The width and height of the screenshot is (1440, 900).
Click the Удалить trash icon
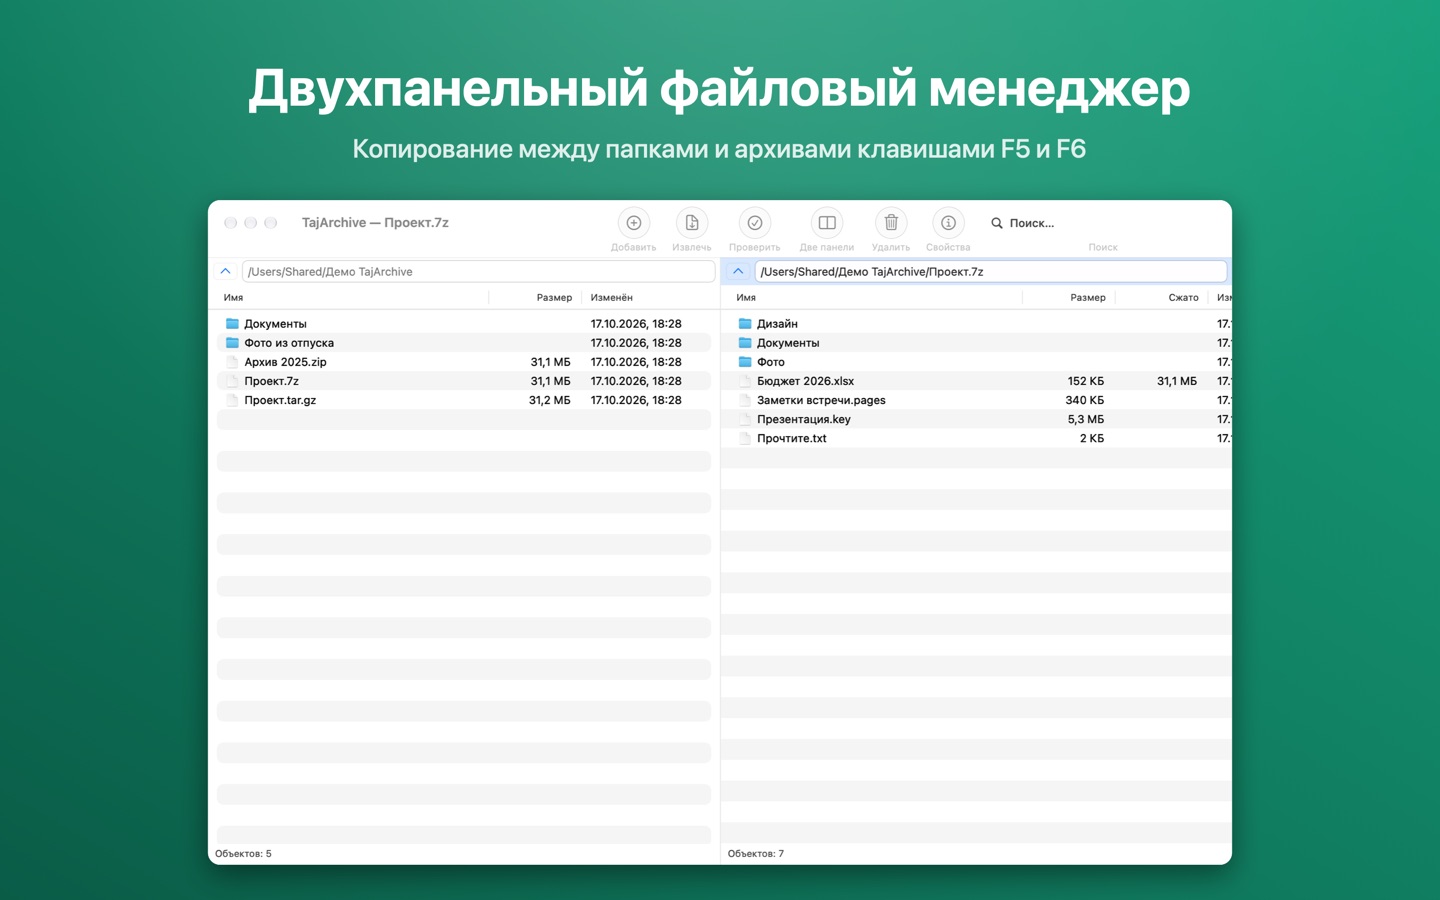click(x=890, y=223)
